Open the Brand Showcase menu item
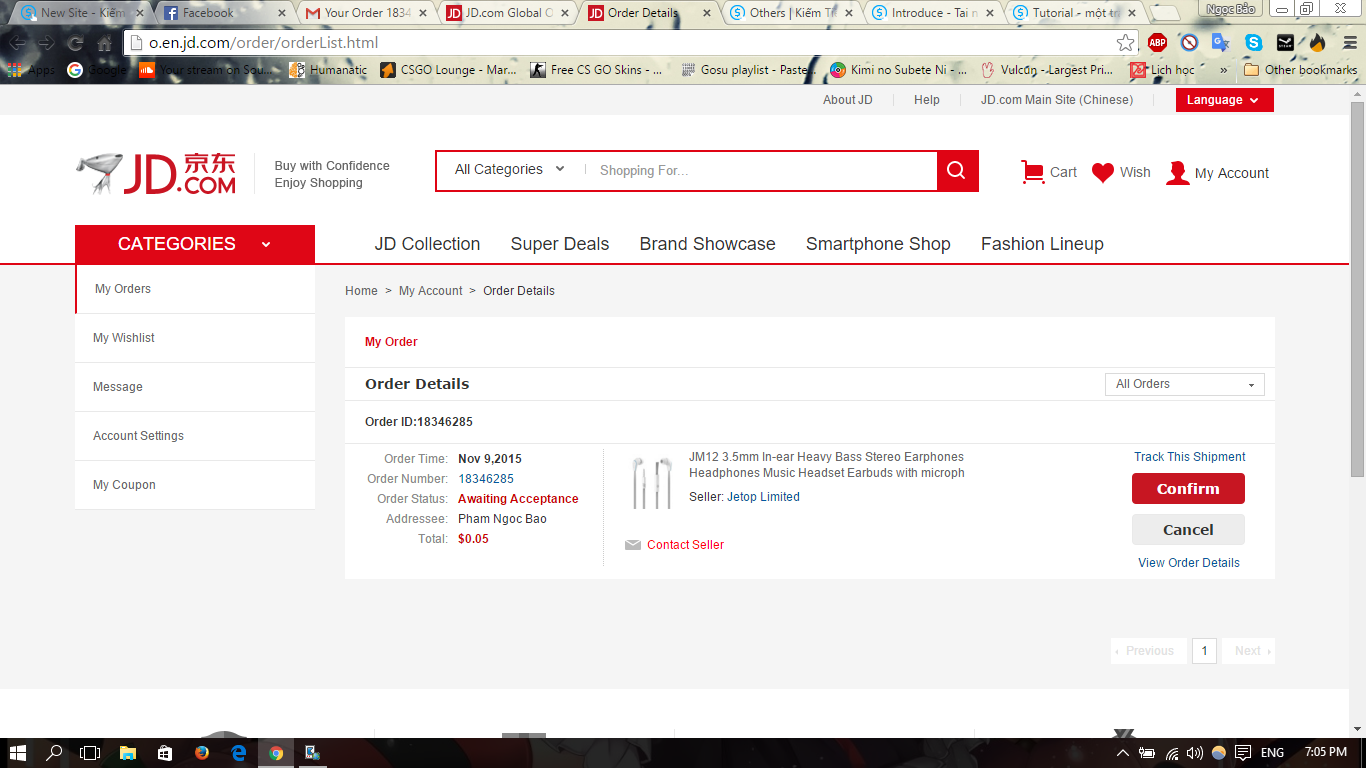This screenshot has height=768, width=1366. pos(708,244)
